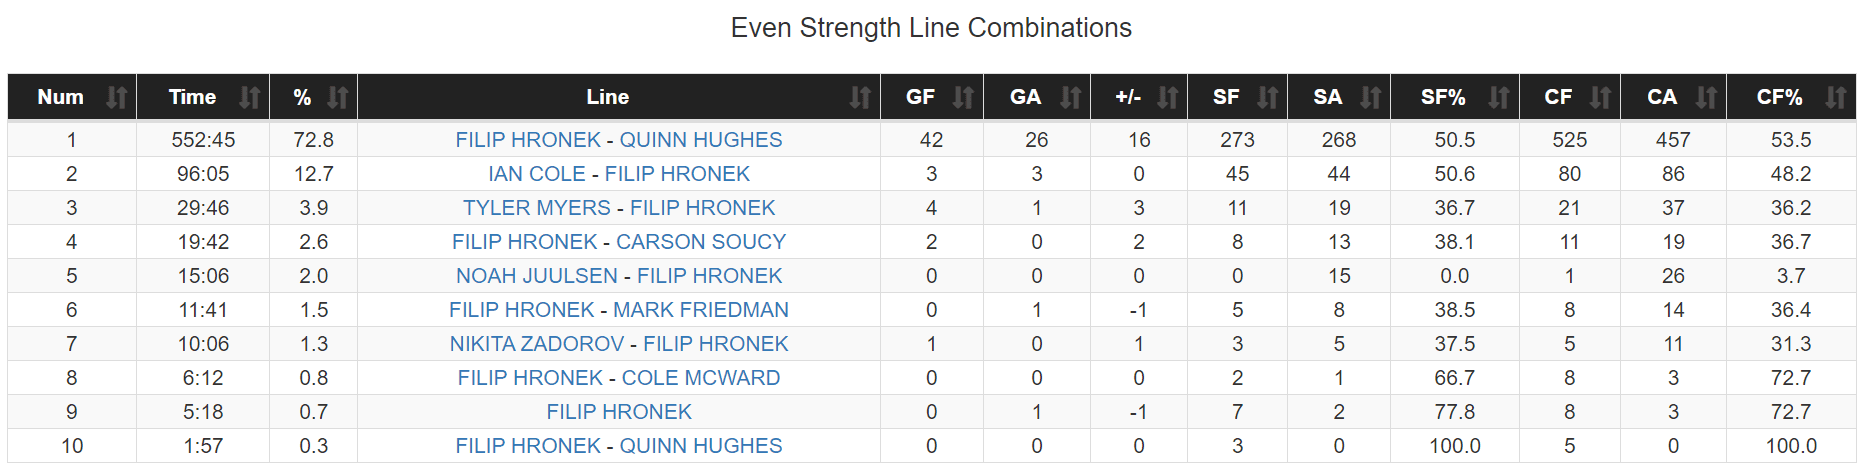
Task: Sort table by Time column icon
Action: (x=249, y=97)
